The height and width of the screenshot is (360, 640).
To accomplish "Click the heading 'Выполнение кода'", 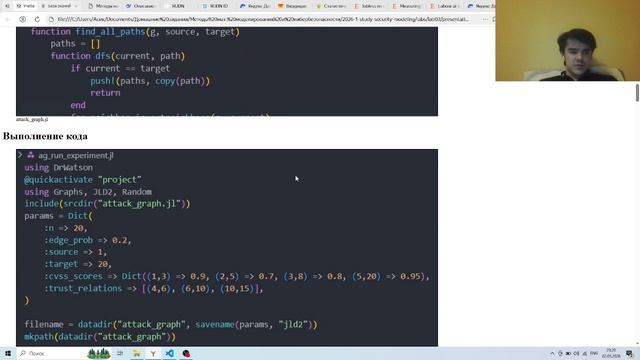I will tap(45, 136).
